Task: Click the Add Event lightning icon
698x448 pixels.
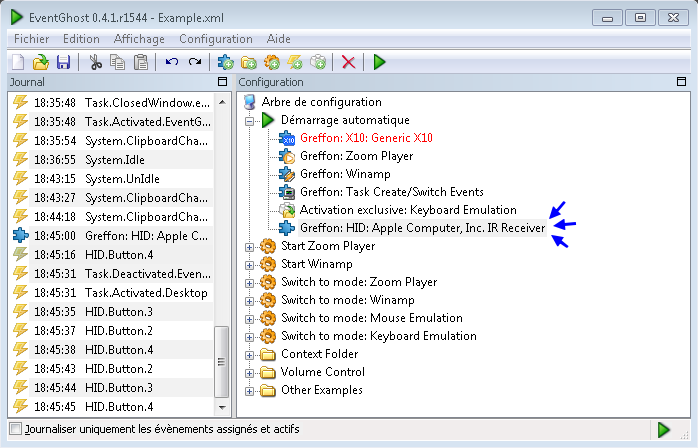Action: tap(295, 62)
